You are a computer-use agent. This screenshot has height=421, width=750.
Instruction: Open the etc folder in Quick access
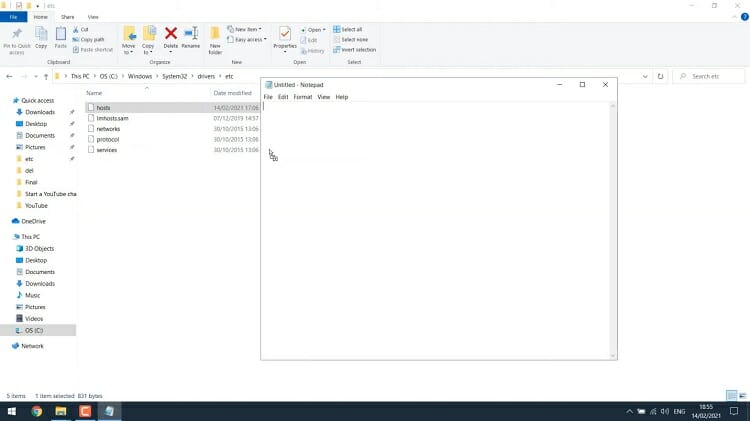pos(29,159)
